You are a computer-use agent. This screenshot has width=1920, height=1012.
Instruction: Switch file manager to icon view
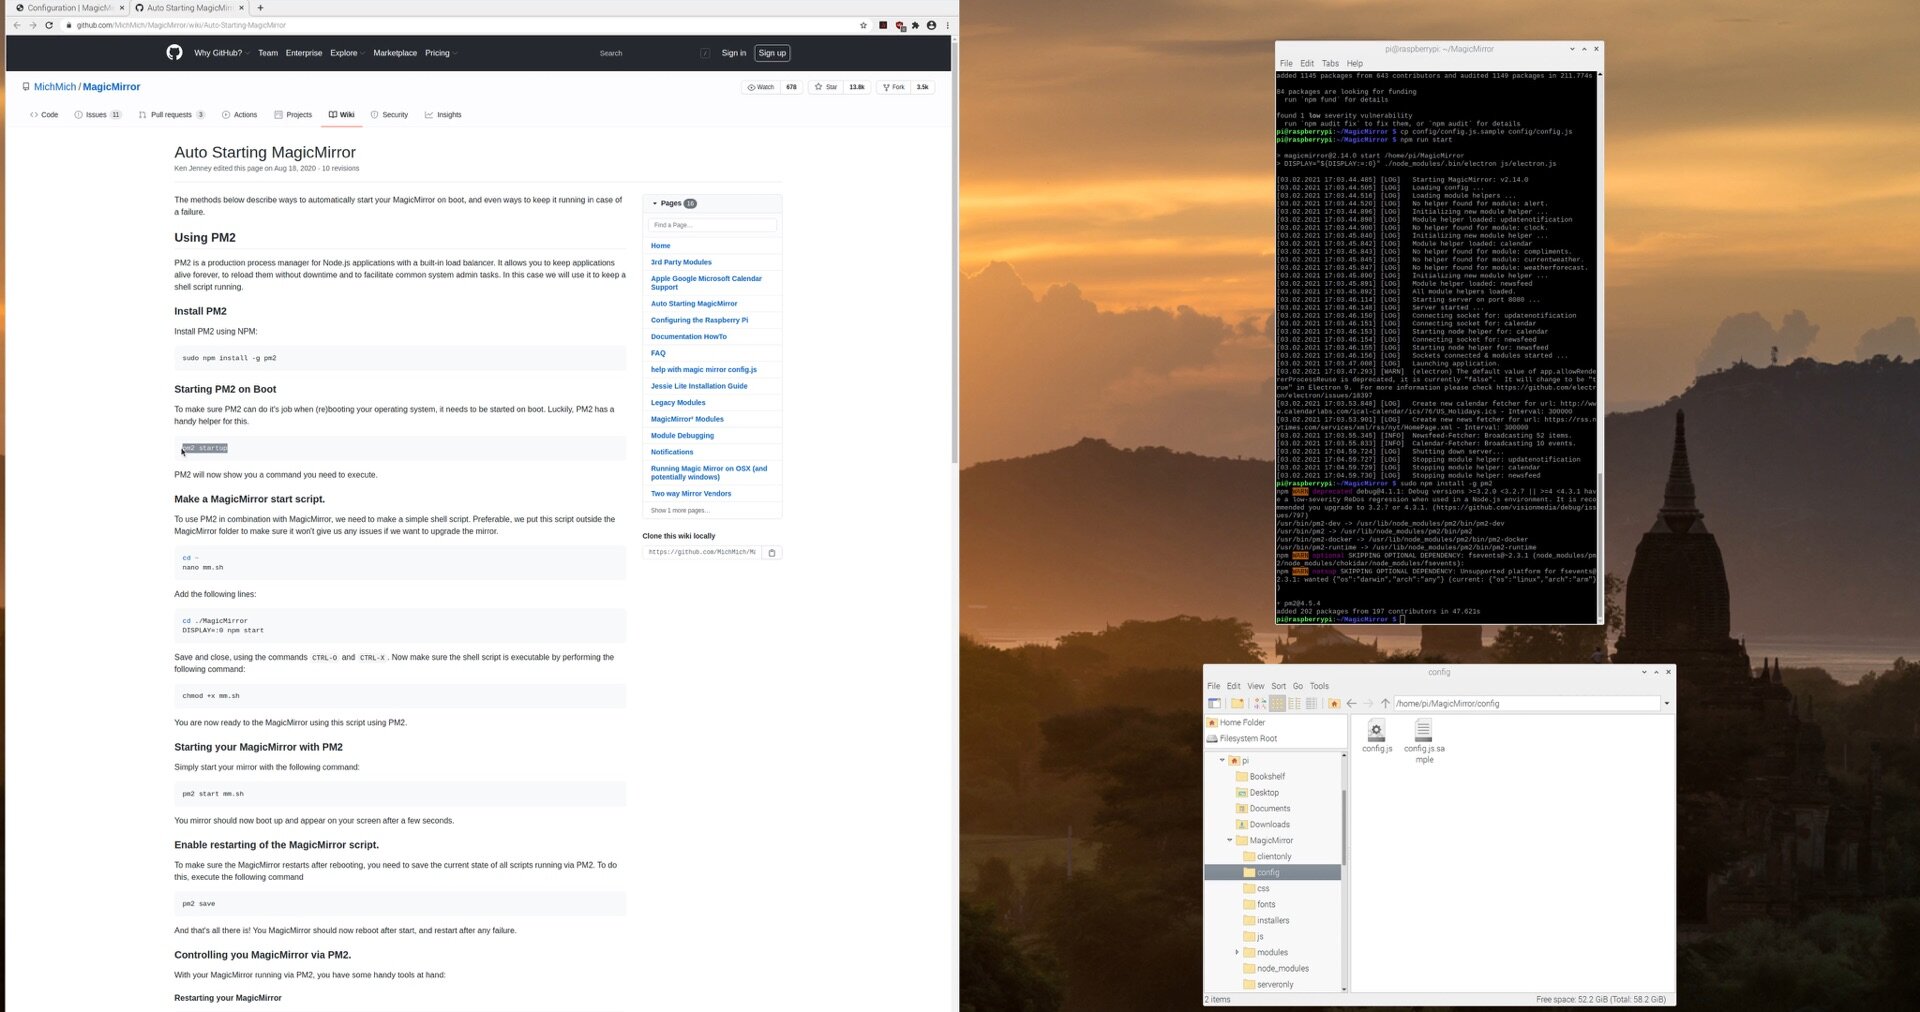pos(1278,704)
